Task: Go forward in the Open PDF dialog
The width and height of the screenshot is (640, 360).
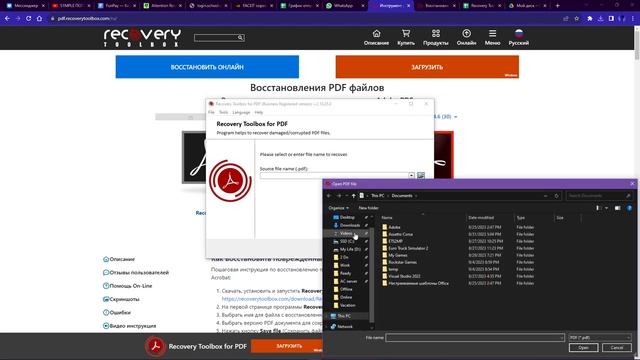Action: [x=339, y=196]
